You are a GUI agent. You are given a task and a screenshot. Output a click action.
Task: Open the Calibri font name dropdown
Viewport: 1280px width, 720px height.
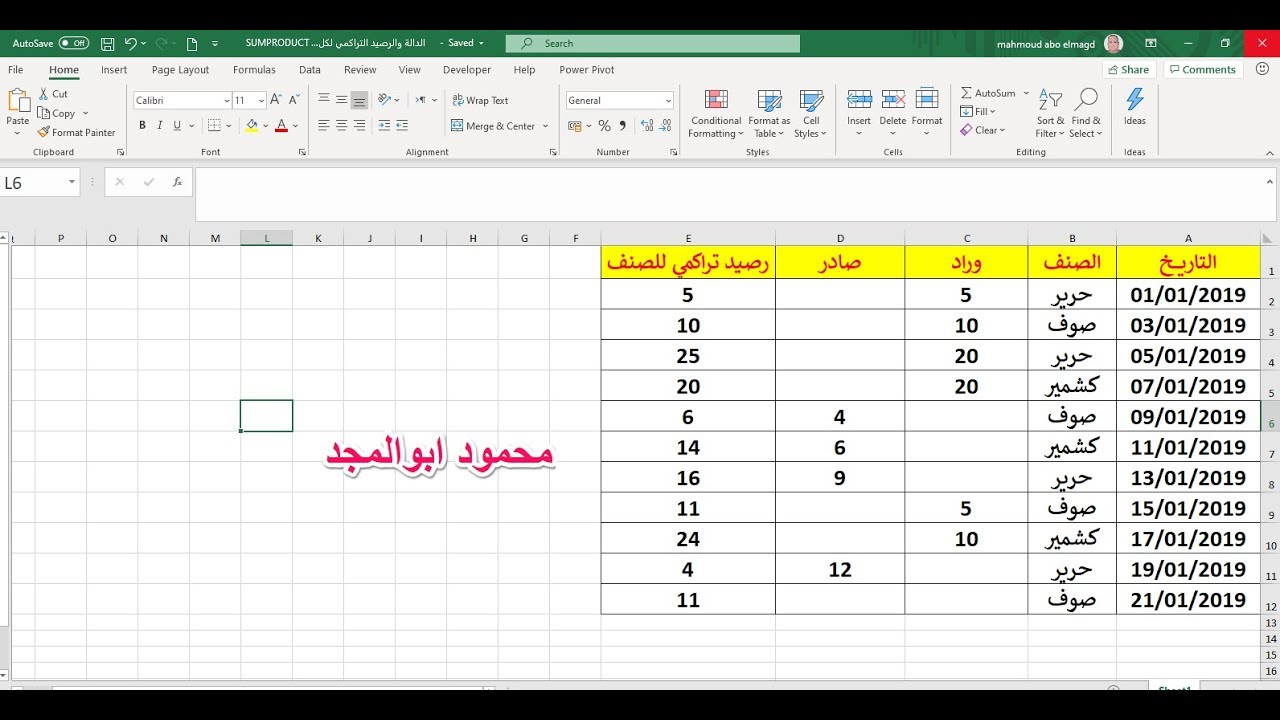click(226, 100)
